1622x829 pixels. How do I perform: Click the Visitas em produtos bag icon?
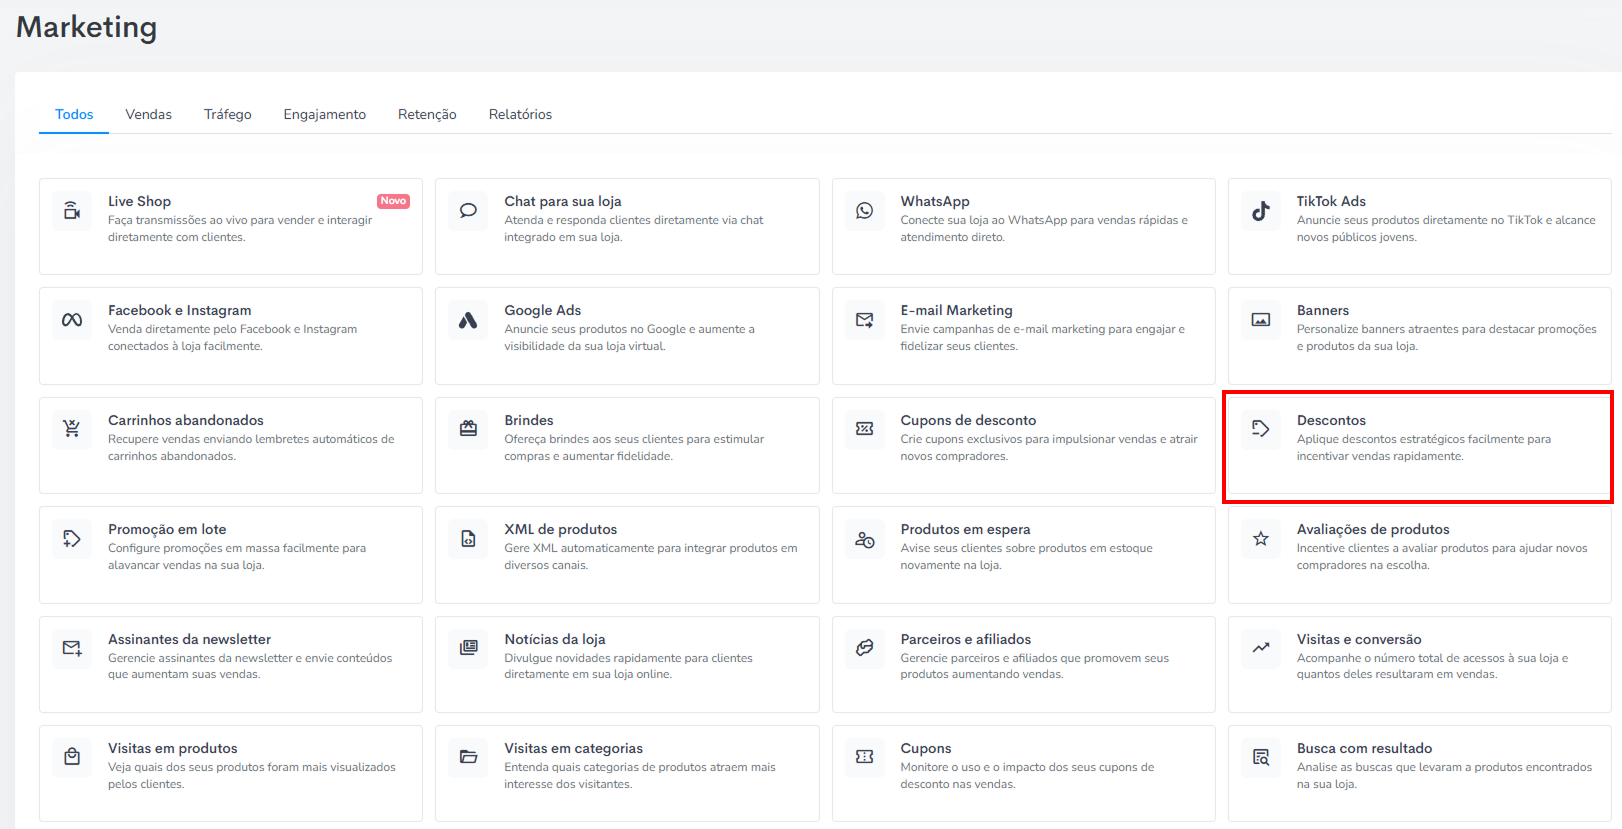[x=72, y=757]
